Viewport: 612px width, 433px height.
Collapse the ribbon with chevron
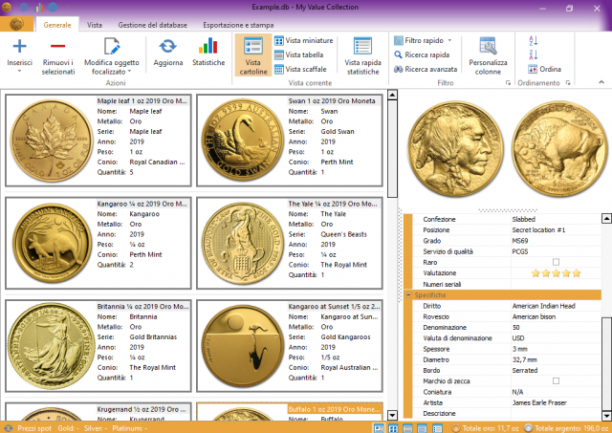(x=601, y=82)
